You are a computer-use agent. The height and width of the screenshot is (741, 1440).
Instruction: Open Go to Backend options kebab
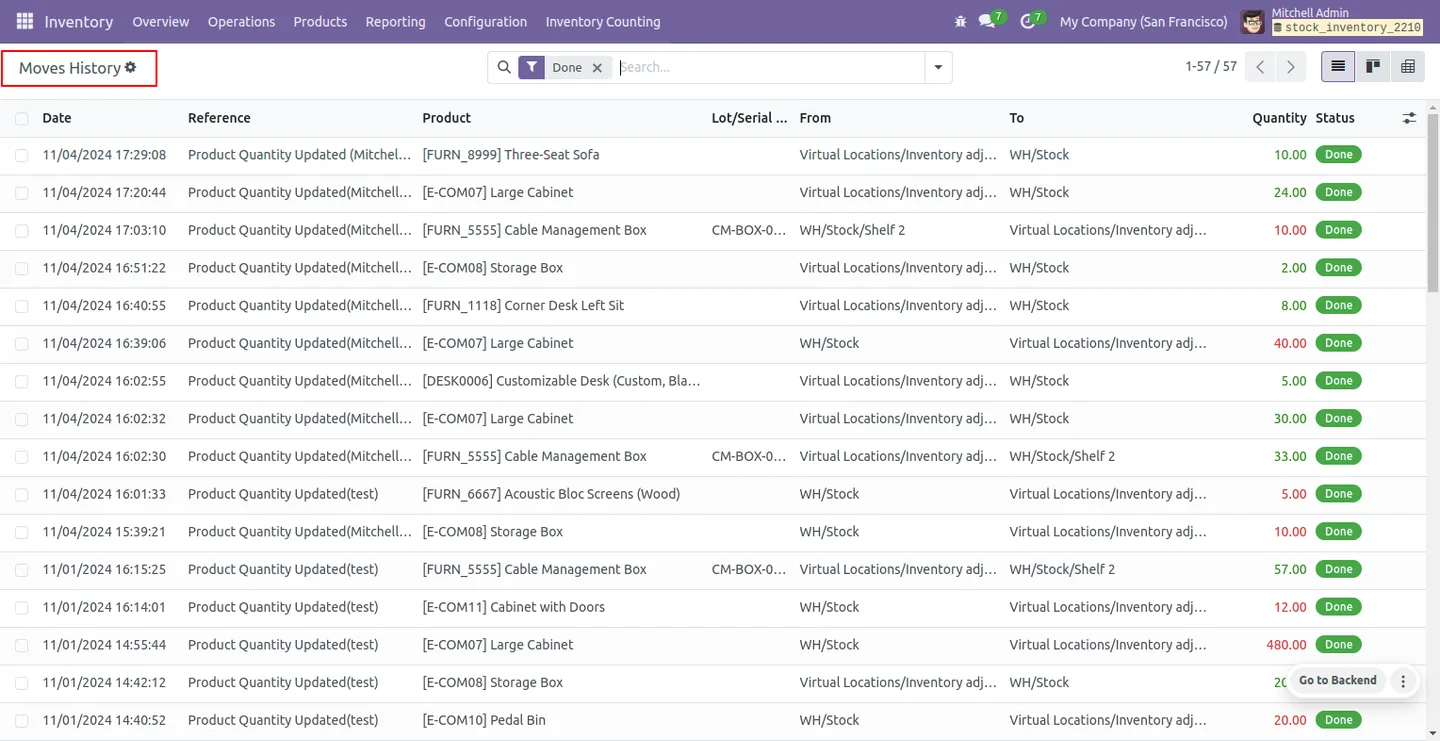[1403, 681]
